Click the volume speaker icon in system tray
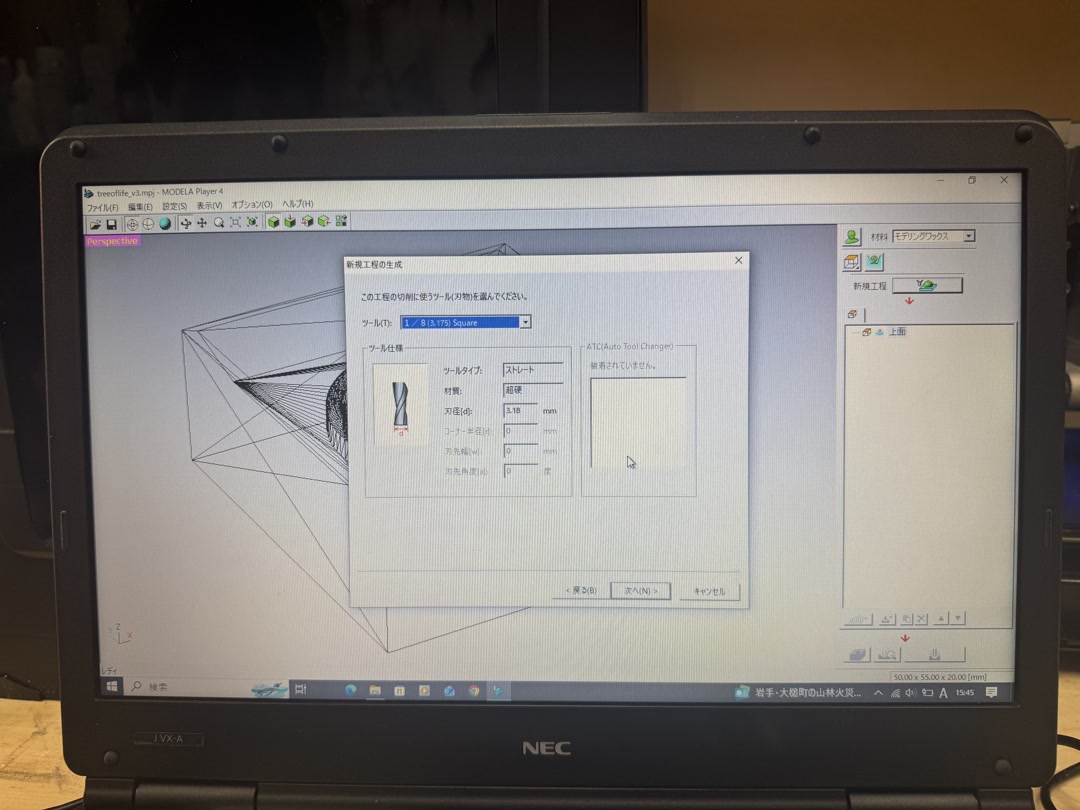1080x810 pixels. click(911, 693)
